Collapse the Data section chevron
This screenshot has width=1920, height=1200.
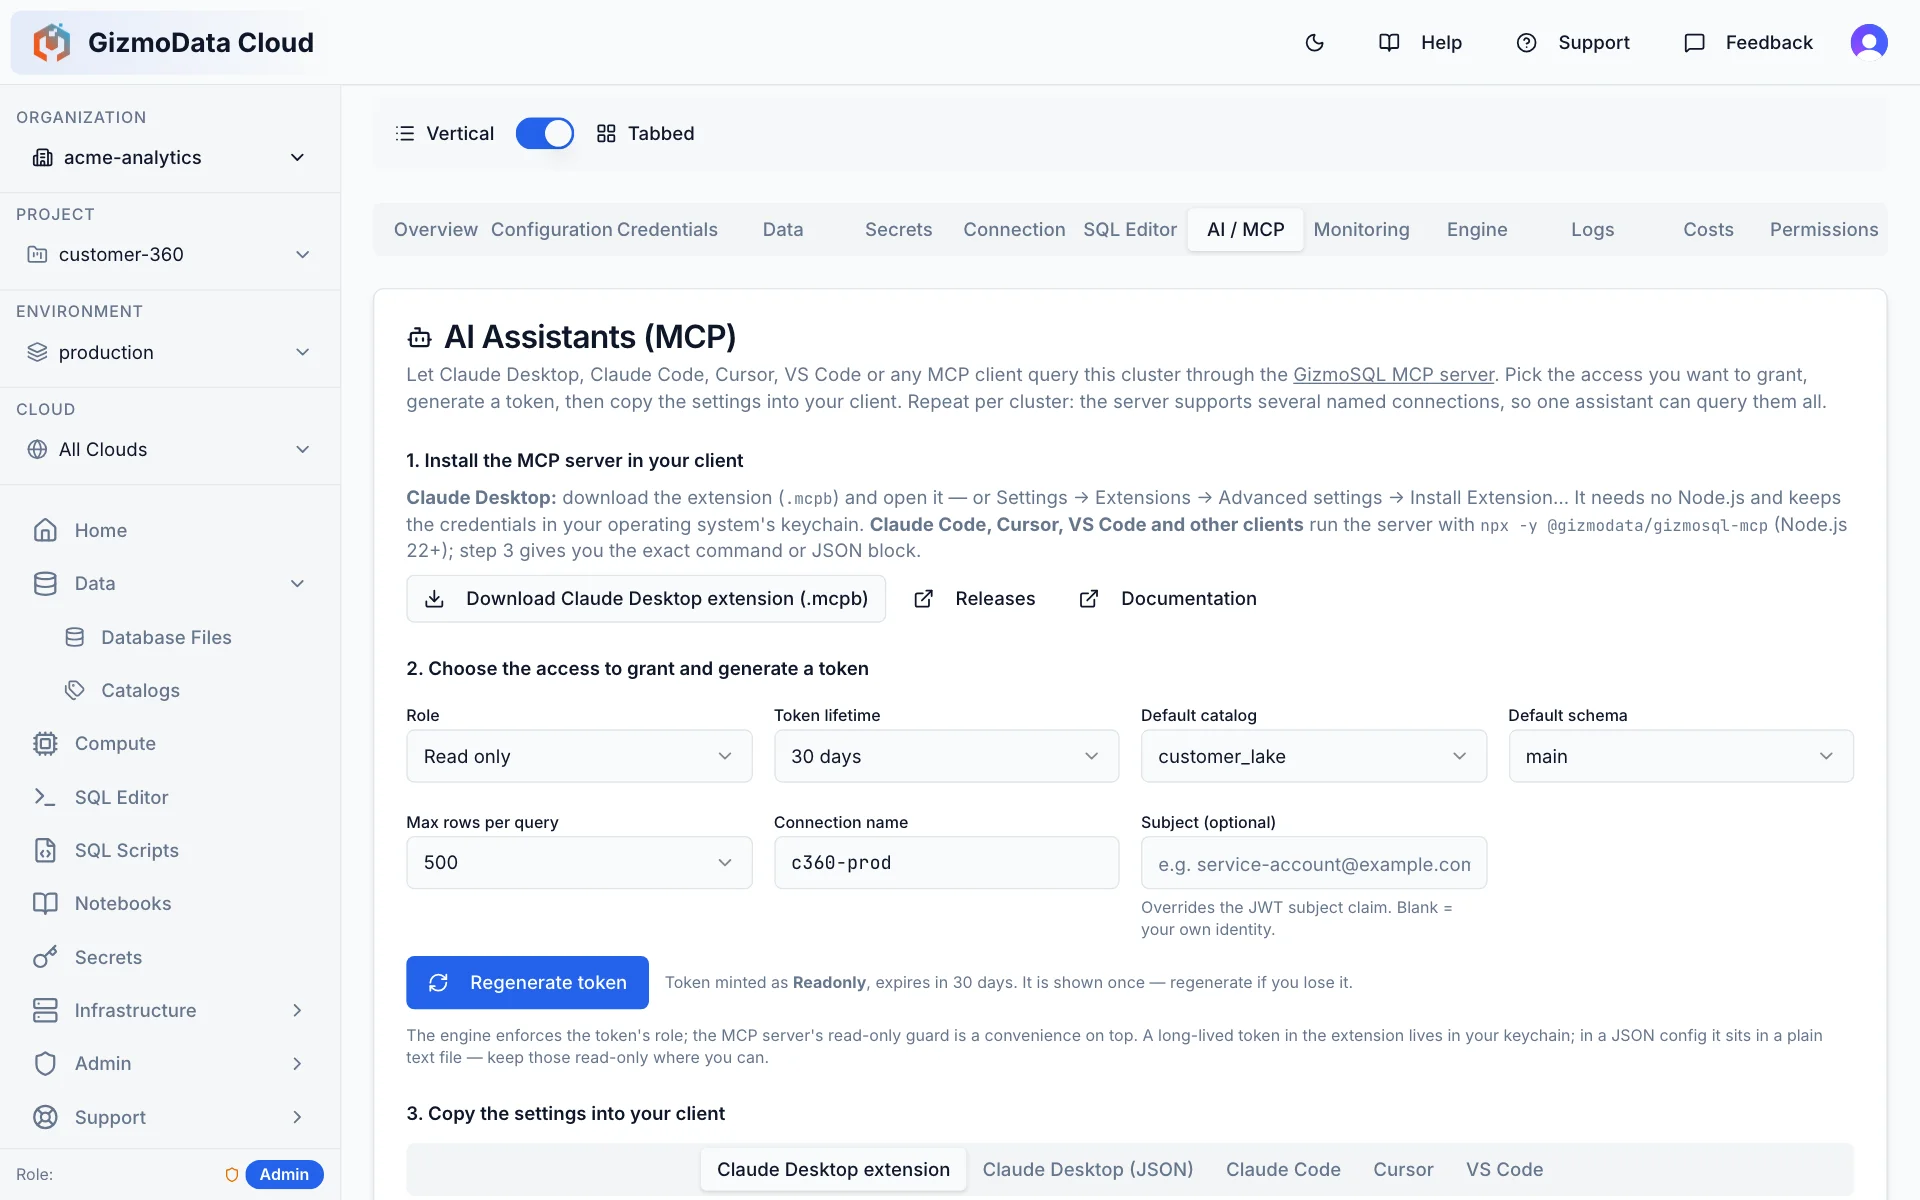click(297, 583)
